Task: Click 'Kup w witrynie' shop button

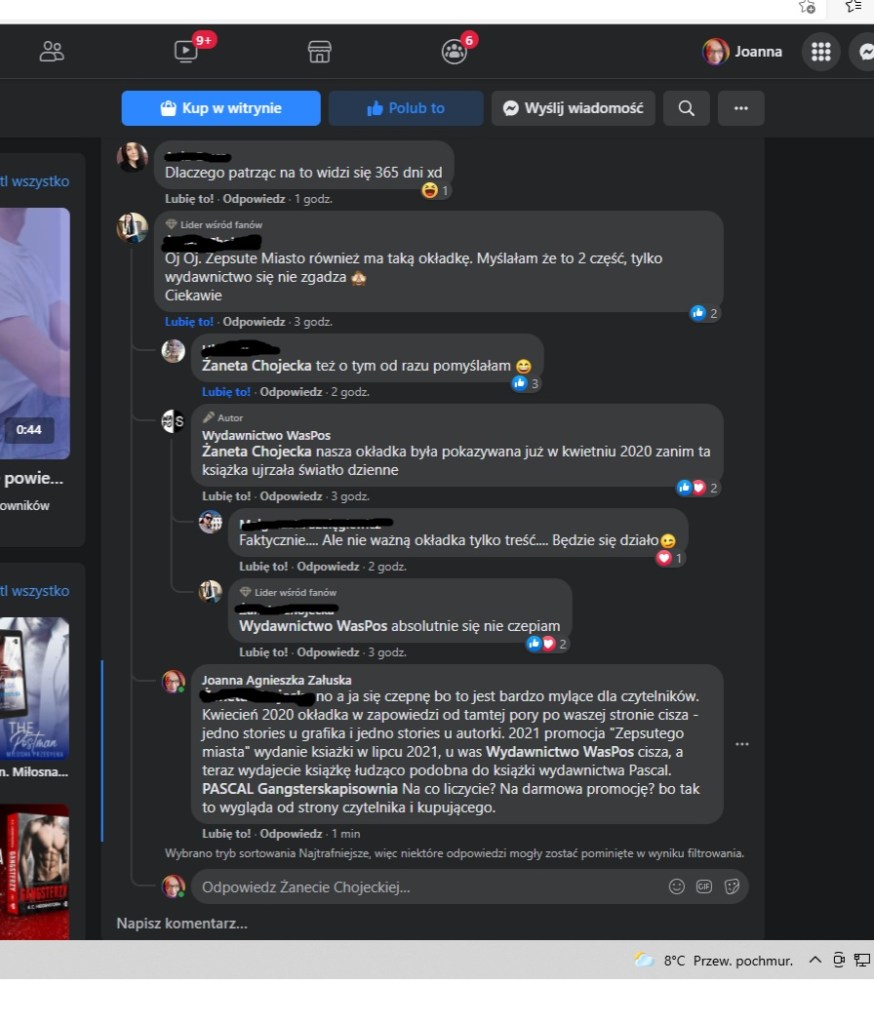Action: pos(221,108)
